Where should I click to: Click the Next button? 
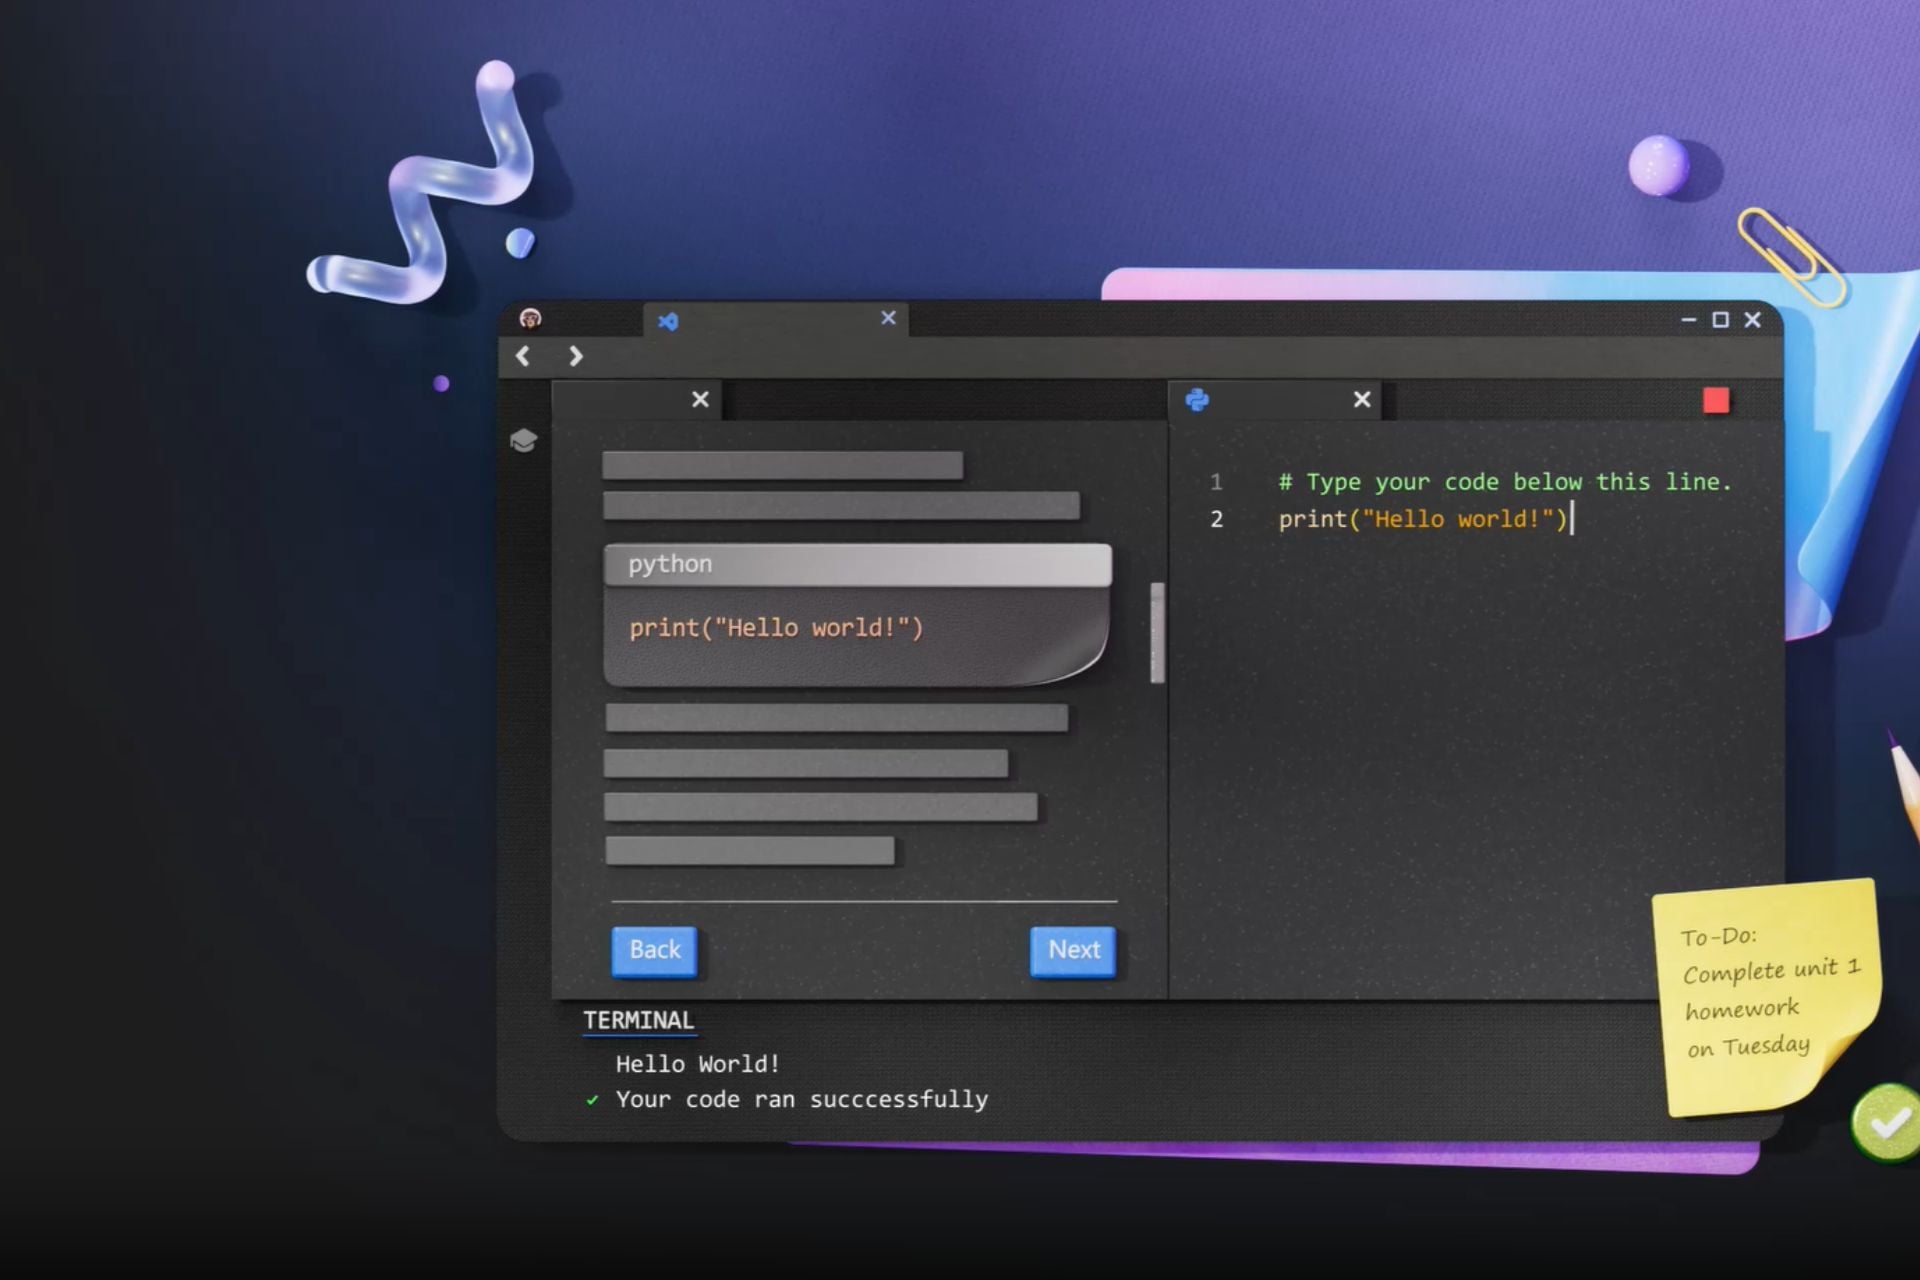tap(1073, 950)
